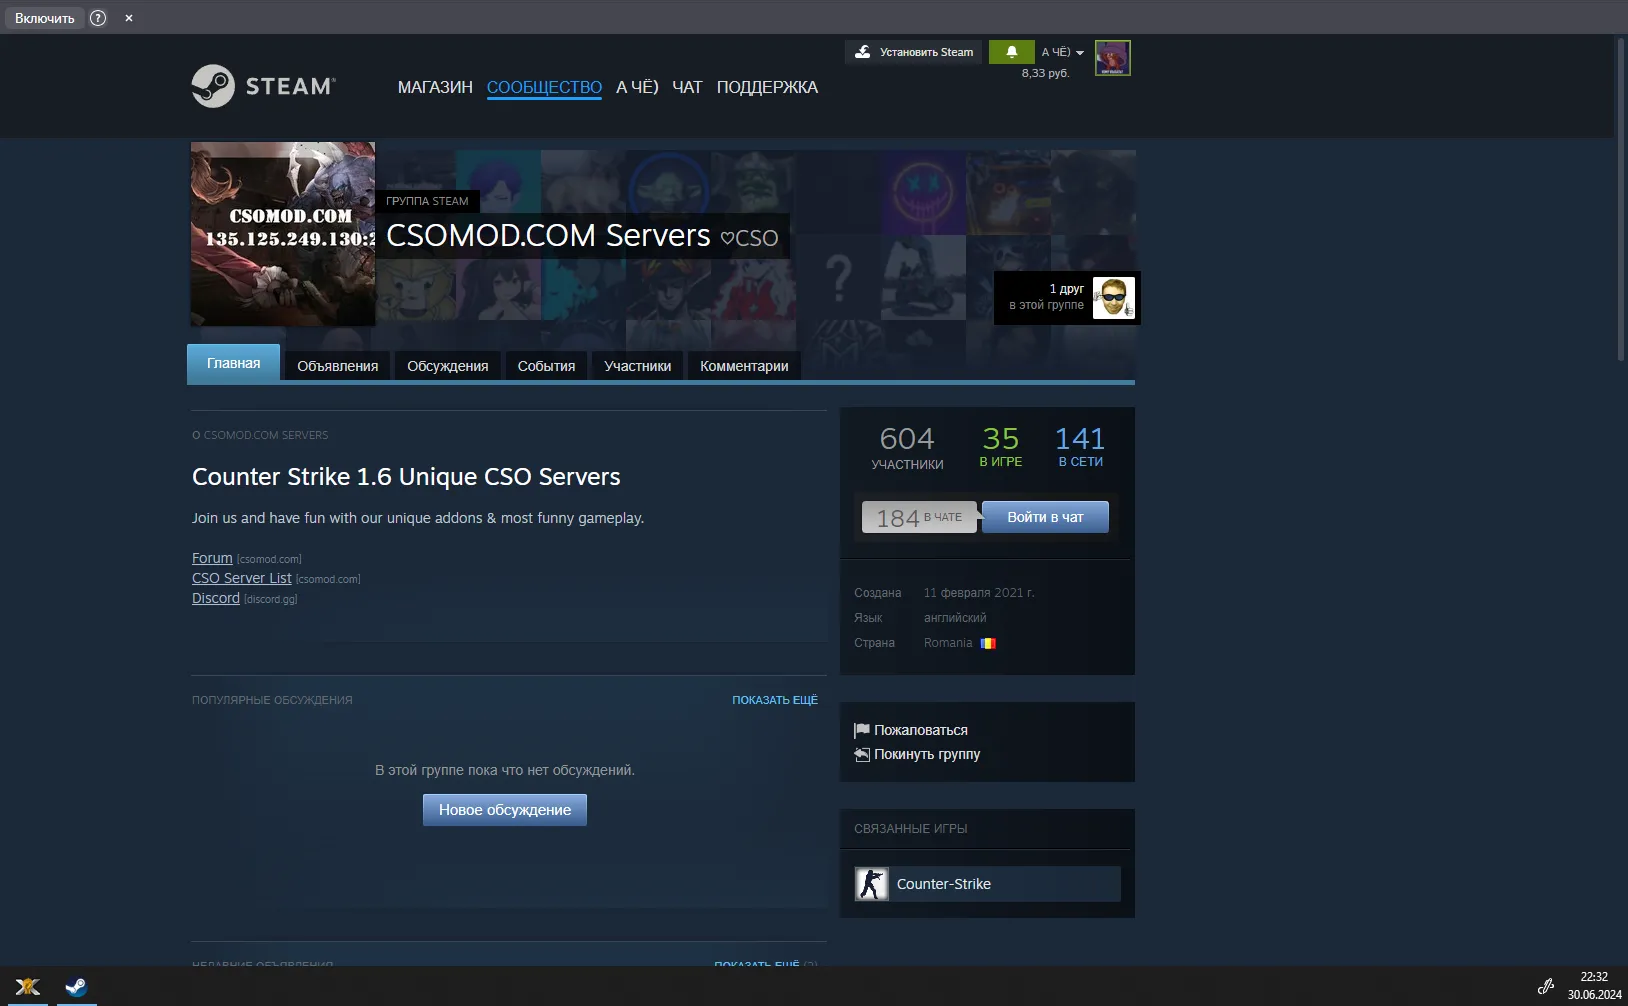Open the Участники tab

point(637,366)
